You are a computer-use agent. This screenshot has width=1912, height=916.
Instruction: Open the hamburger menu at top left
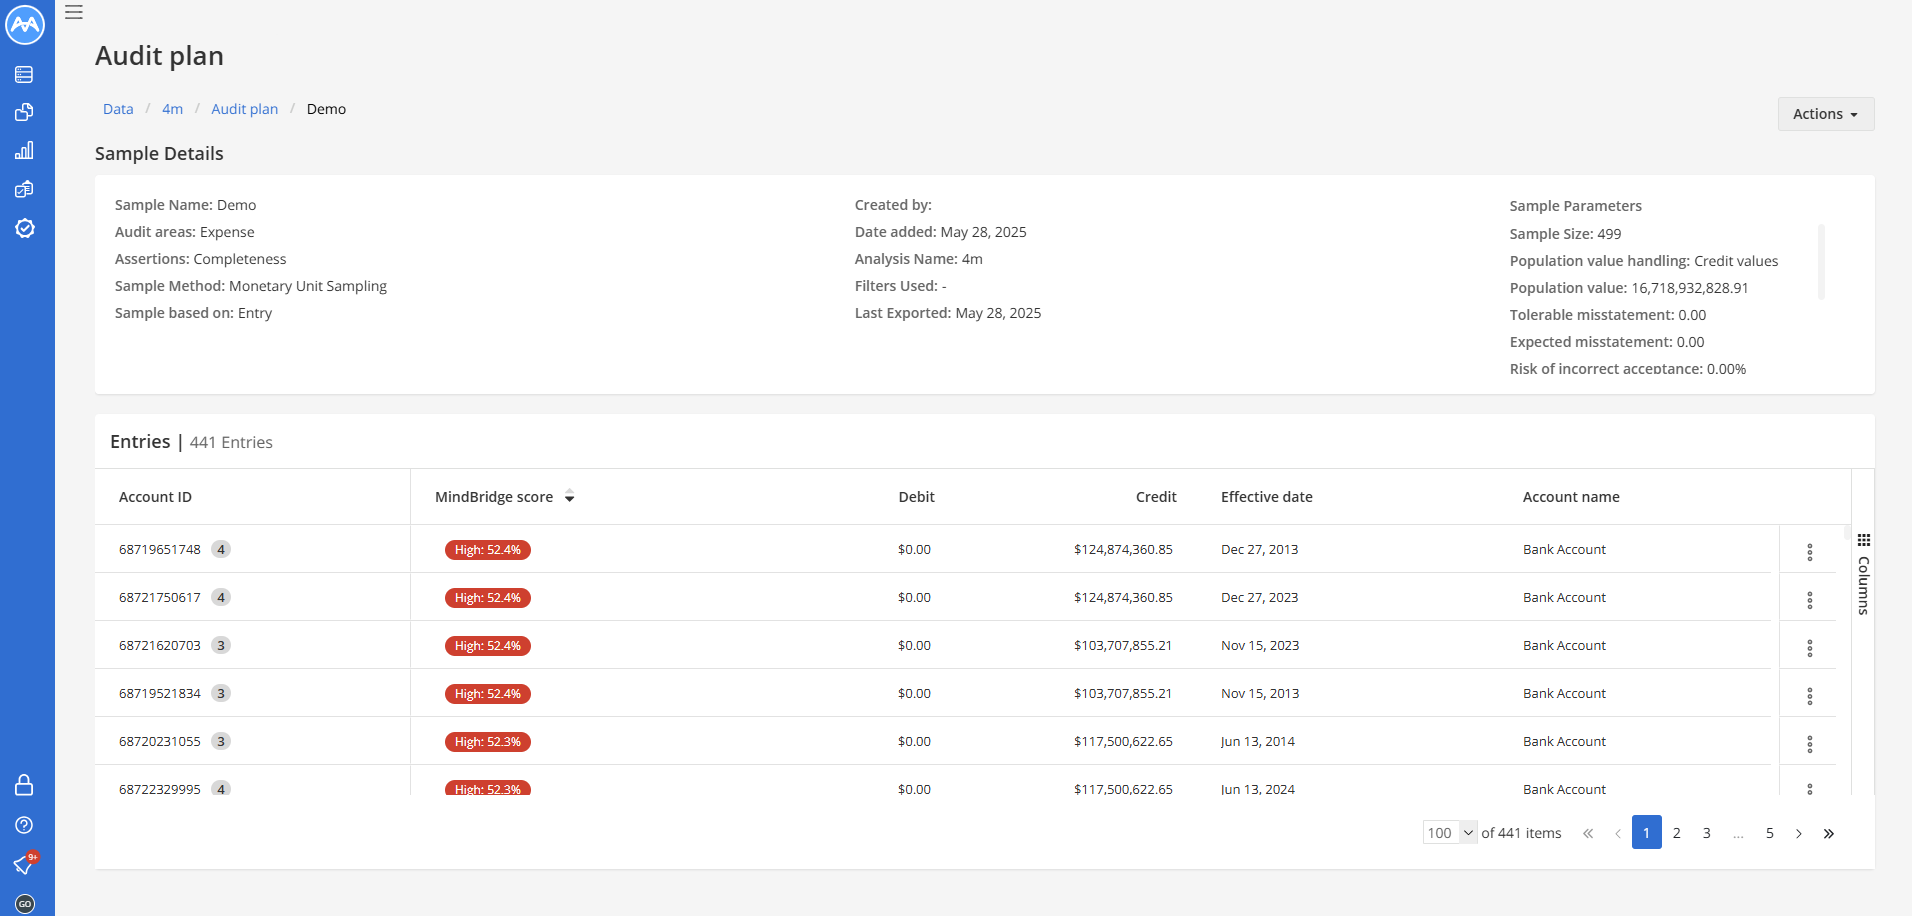(x=74, y=12)
